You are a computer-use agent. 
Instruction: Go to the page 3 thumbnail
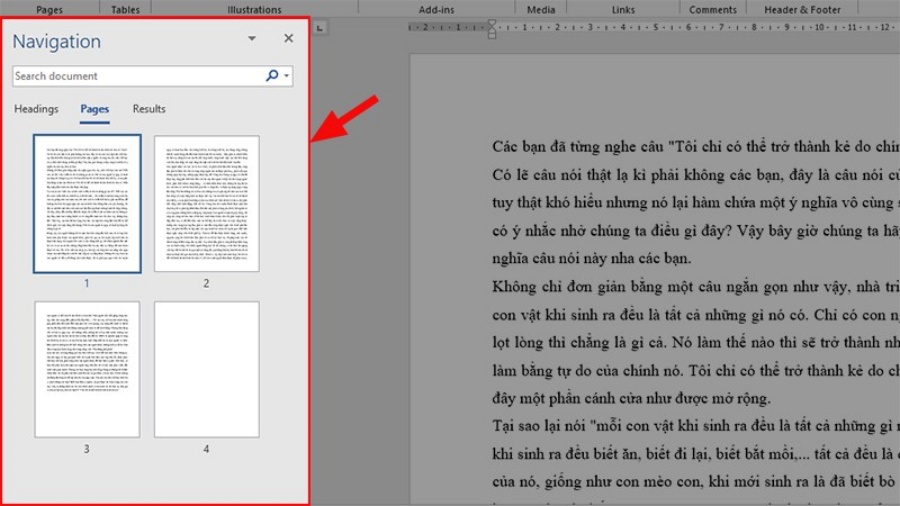[87, 369]
